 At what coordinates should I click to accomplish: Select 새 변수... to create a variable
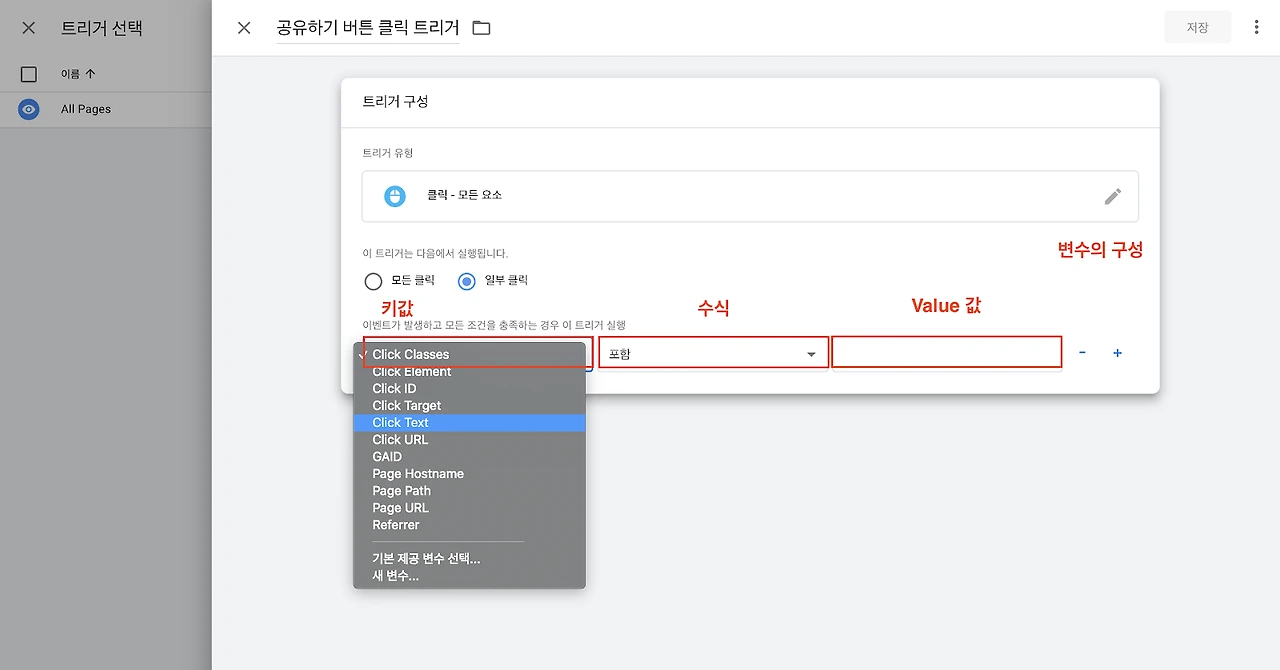coord(469,576)
